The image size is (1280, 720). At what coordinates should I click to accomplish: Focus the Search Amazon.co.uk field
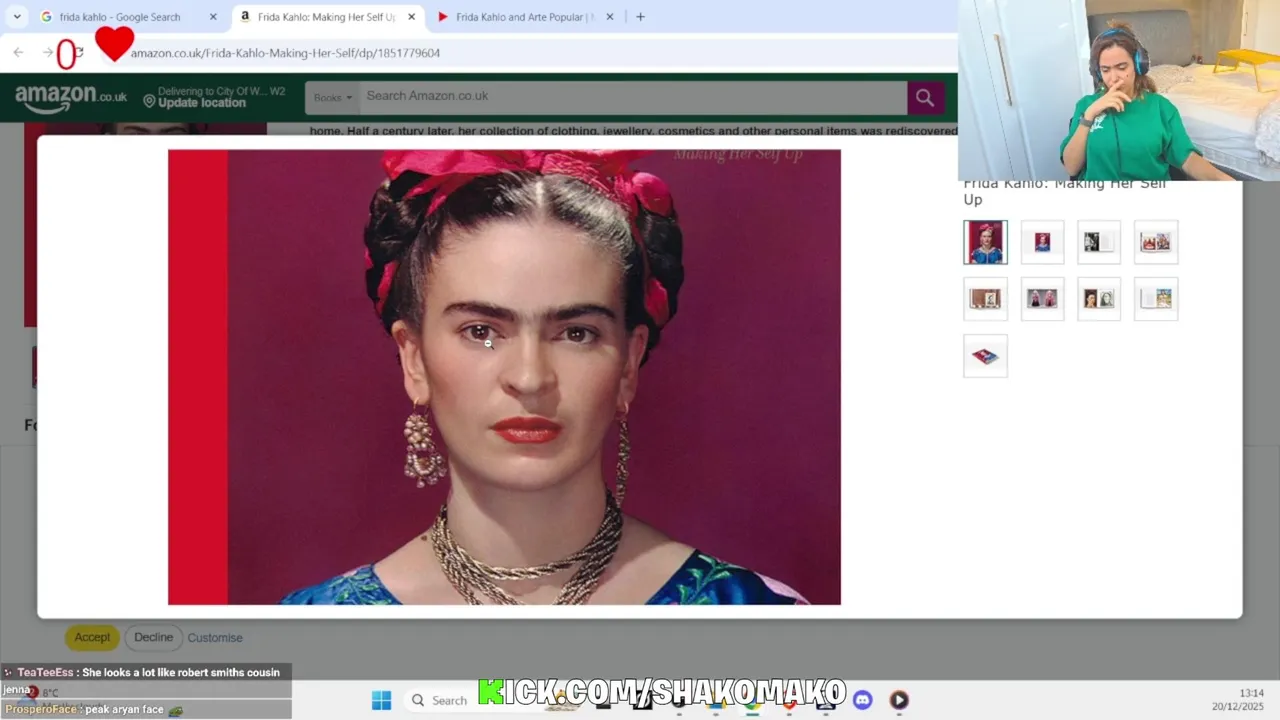click(x=633, y=97)
